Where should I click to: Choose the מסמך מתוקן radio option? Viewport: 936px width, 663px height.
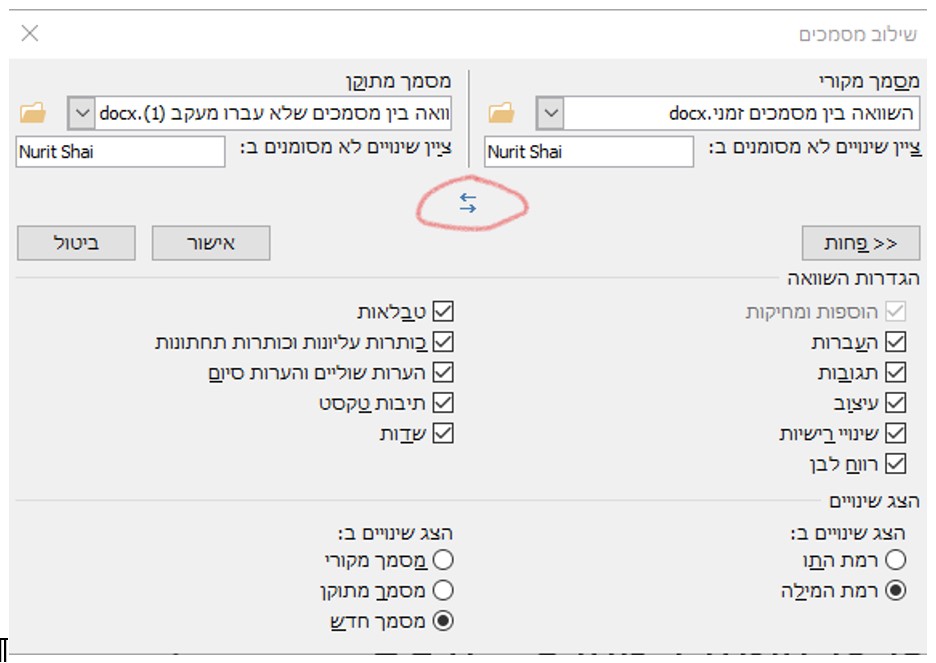point(443,591)
